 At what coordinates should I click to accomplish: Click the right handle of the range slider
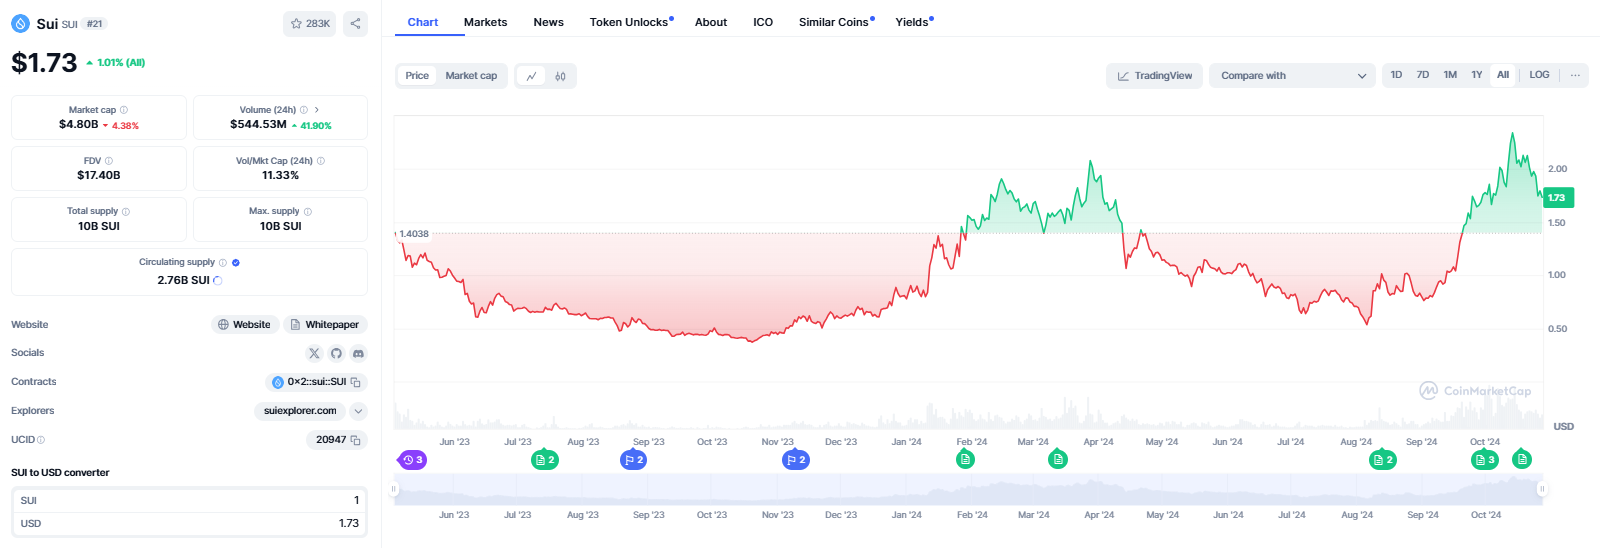click(1542, 489)
